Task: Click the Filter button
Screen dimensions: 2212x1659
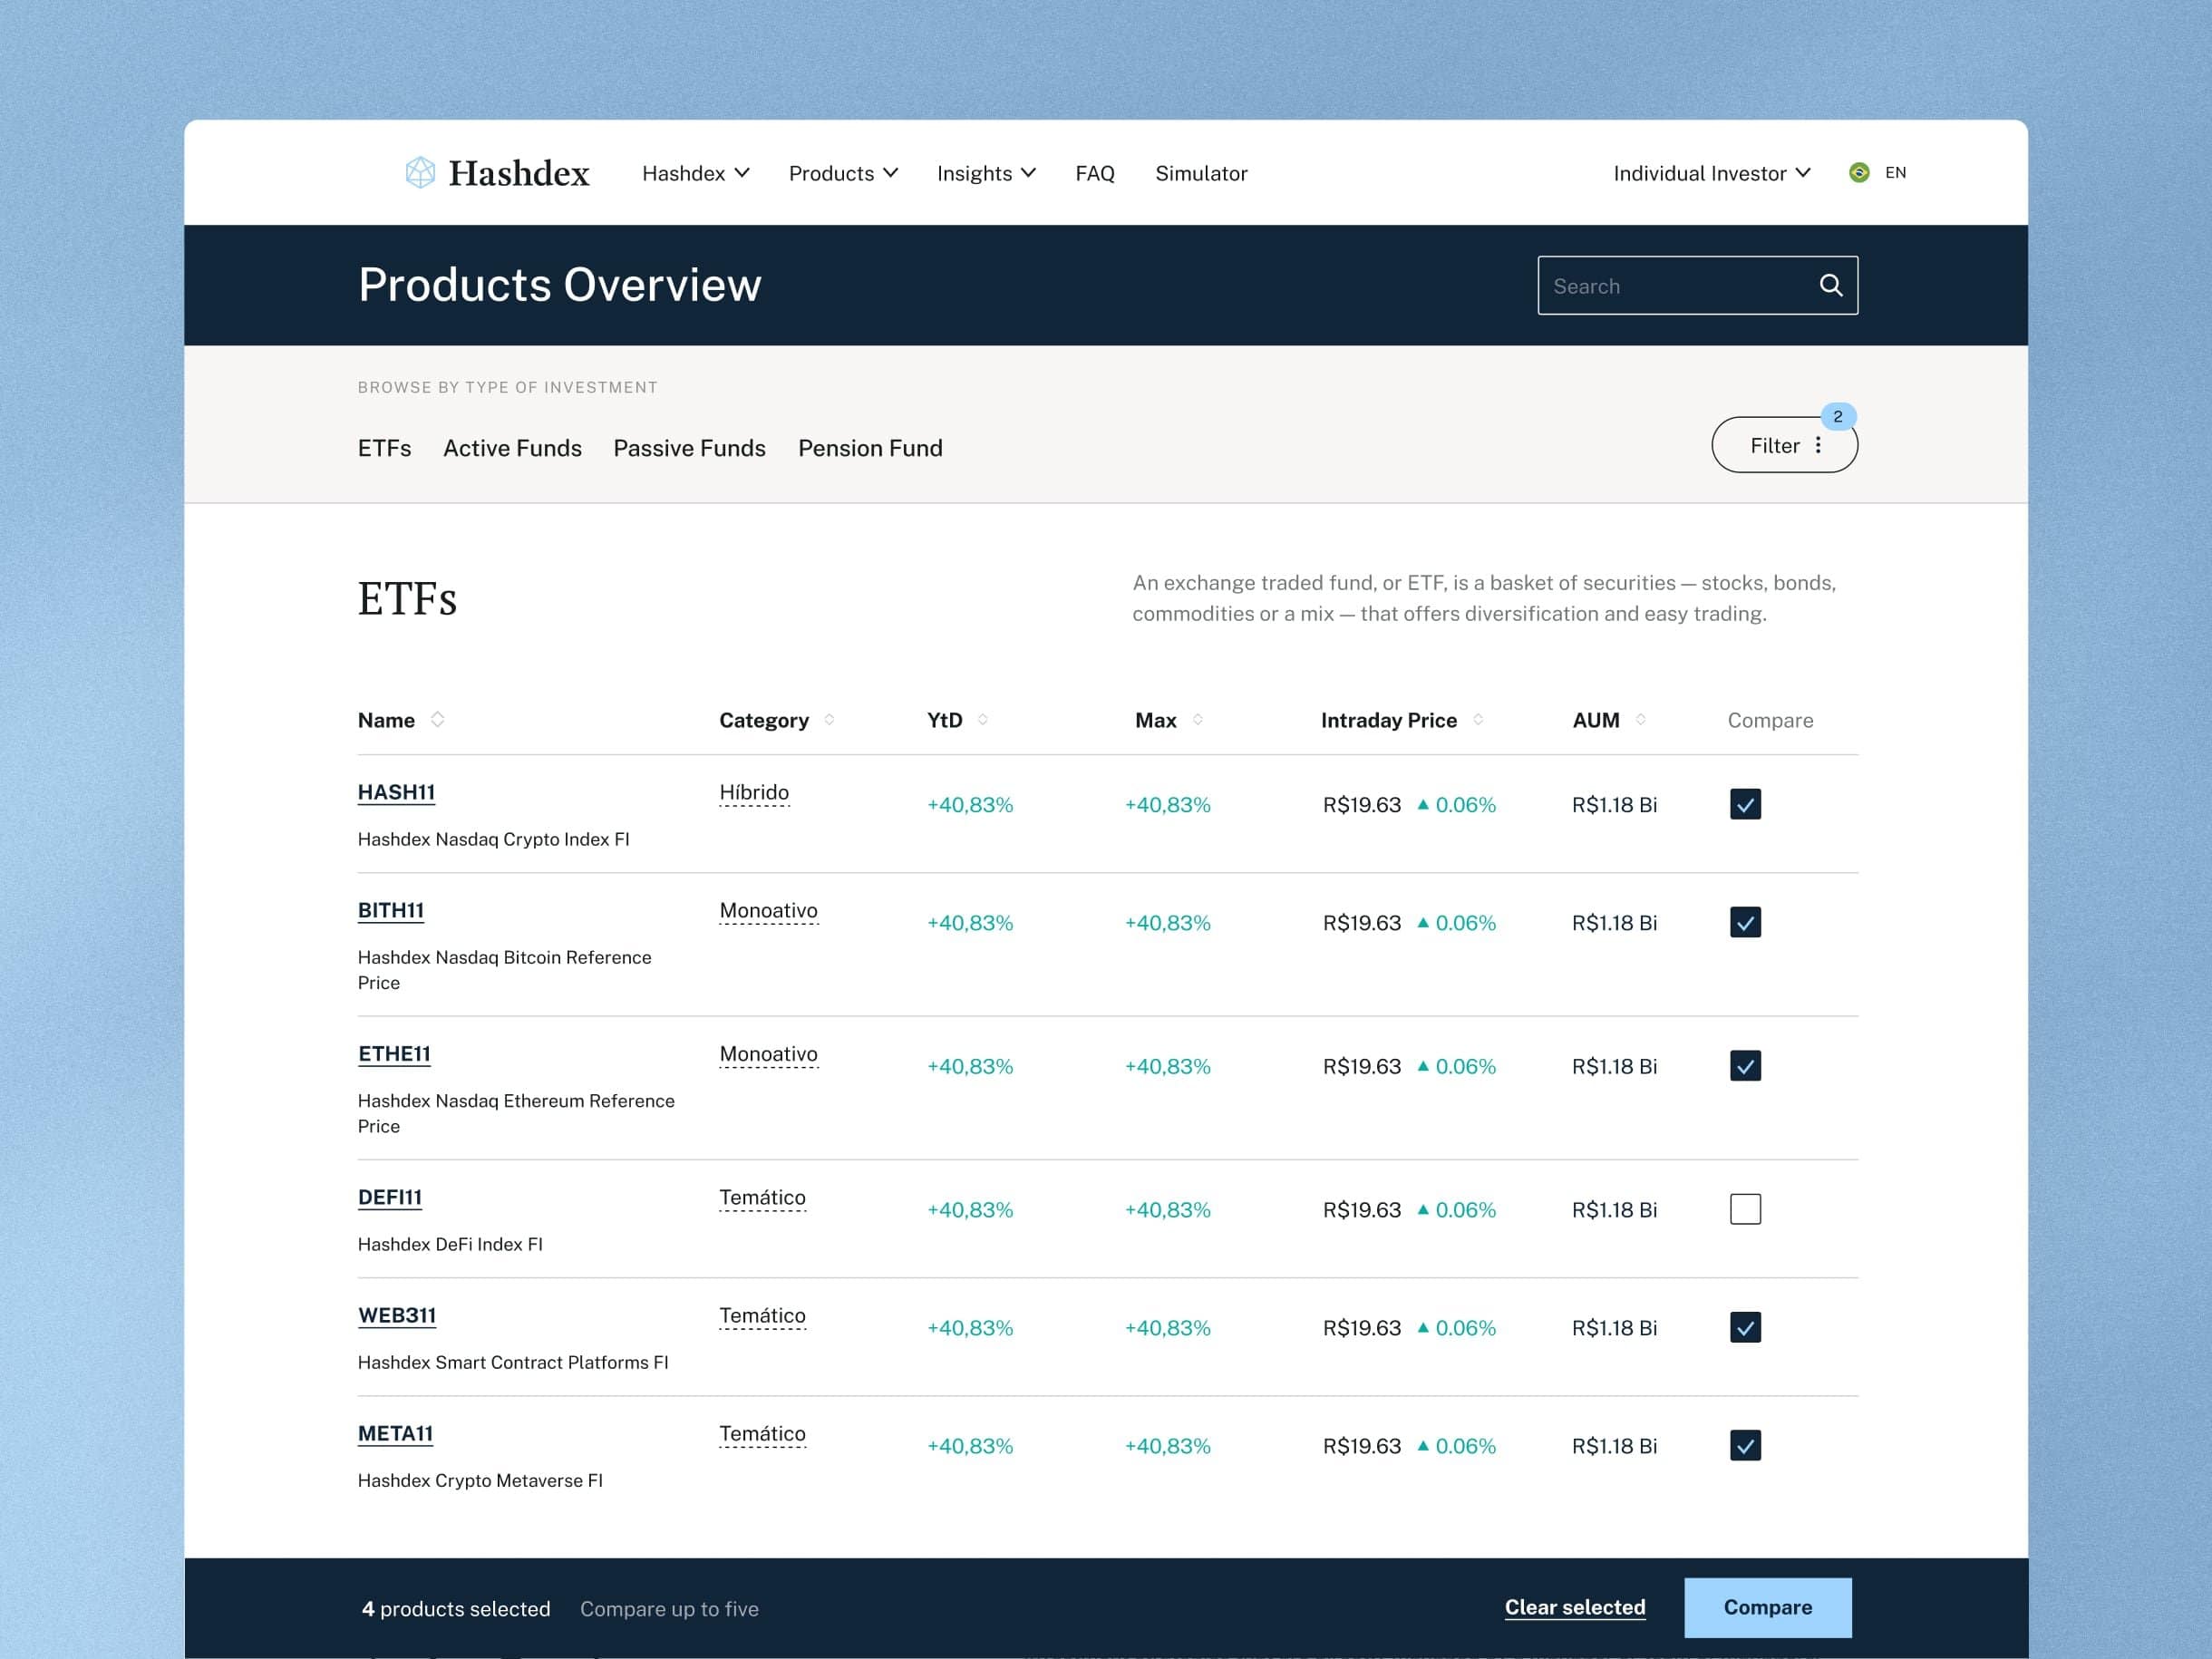Action: click(1784, 445)
